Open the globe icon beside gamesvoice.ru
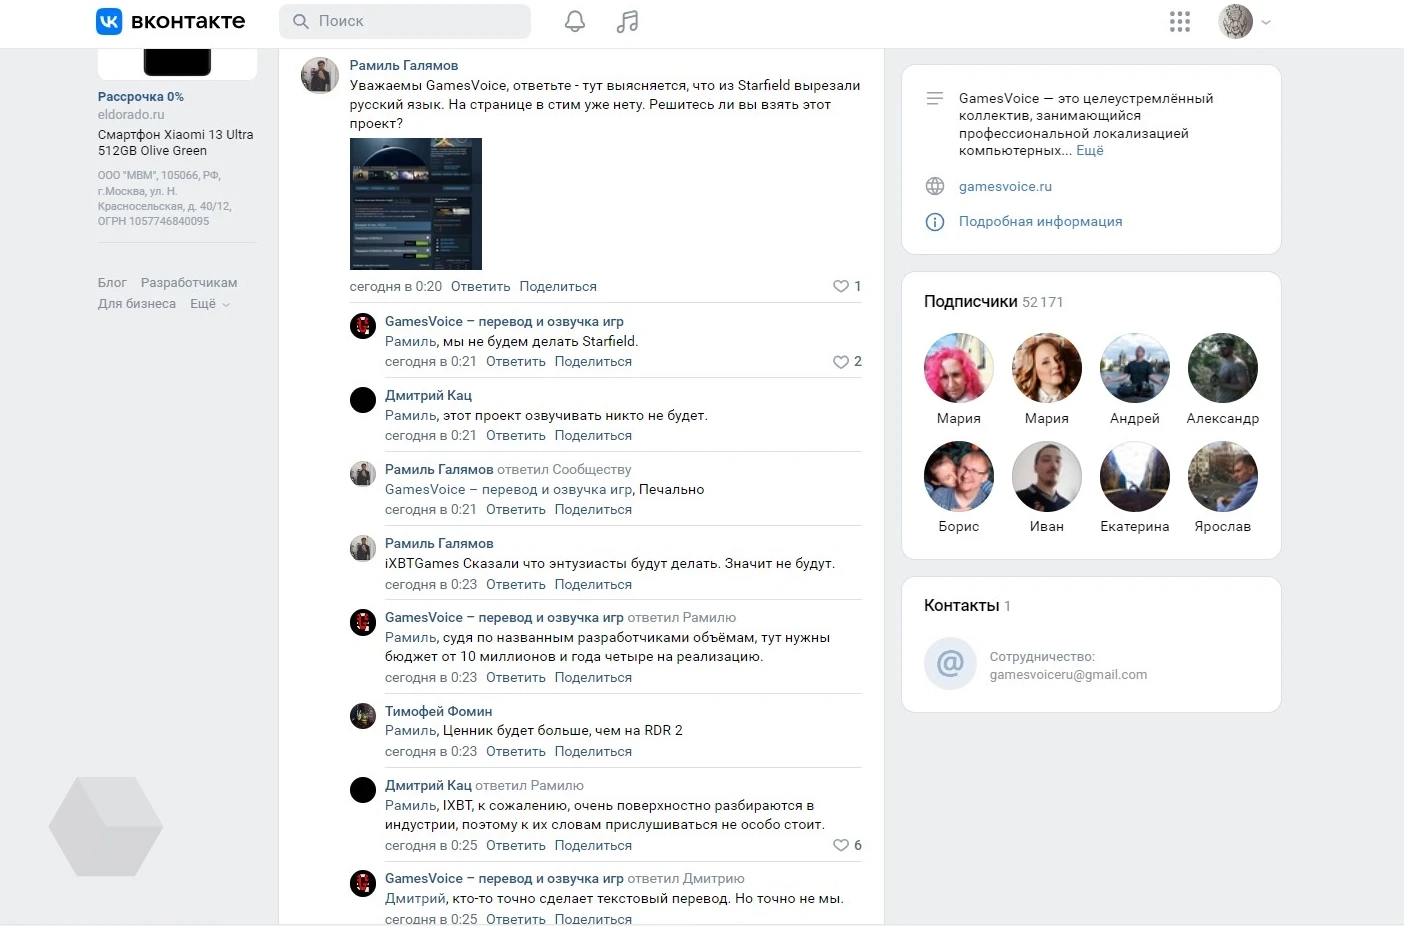This screenshot has width=1404, height=926. (x=935, y=186)
